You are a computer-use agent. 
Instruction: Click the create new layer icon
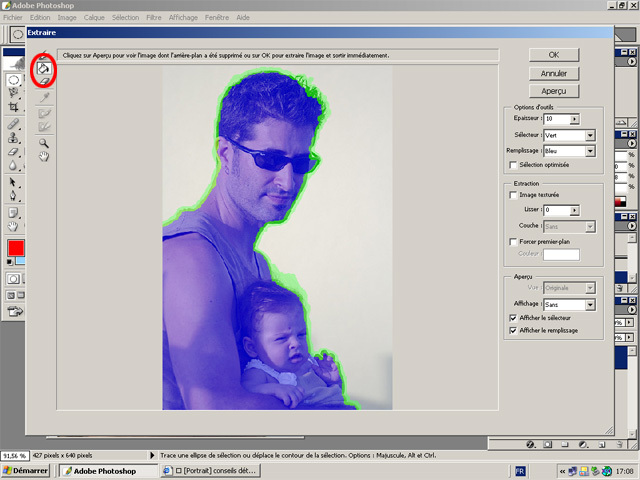point(602,444)
